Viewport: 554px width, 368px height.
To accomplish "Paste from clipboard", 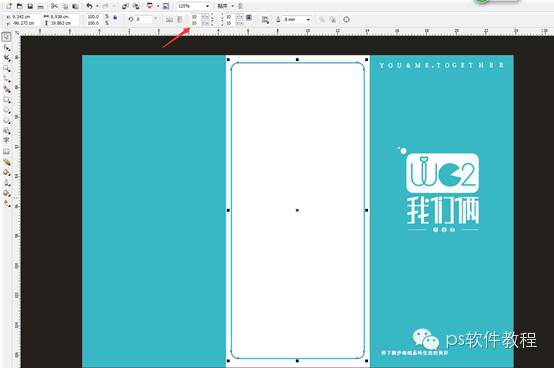I will [75, 6].
